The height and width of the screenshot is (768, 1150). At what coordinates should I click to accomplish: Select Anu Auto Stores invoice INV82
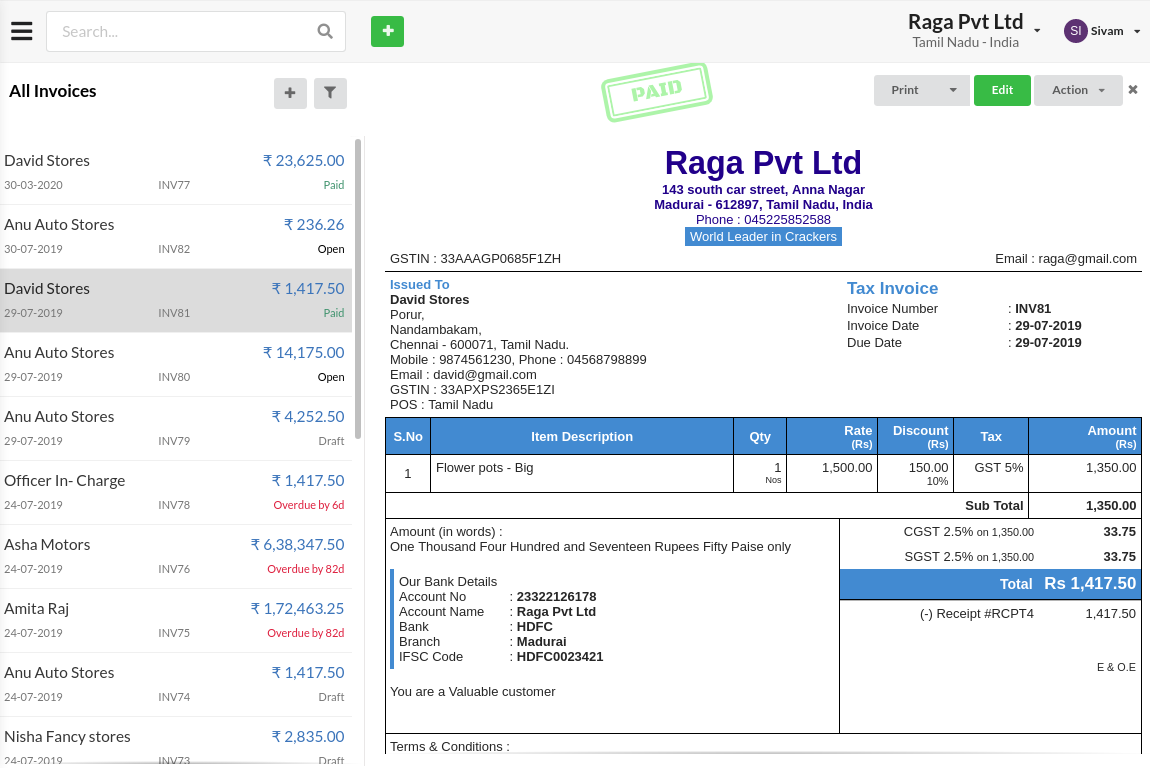pos(174,236)
